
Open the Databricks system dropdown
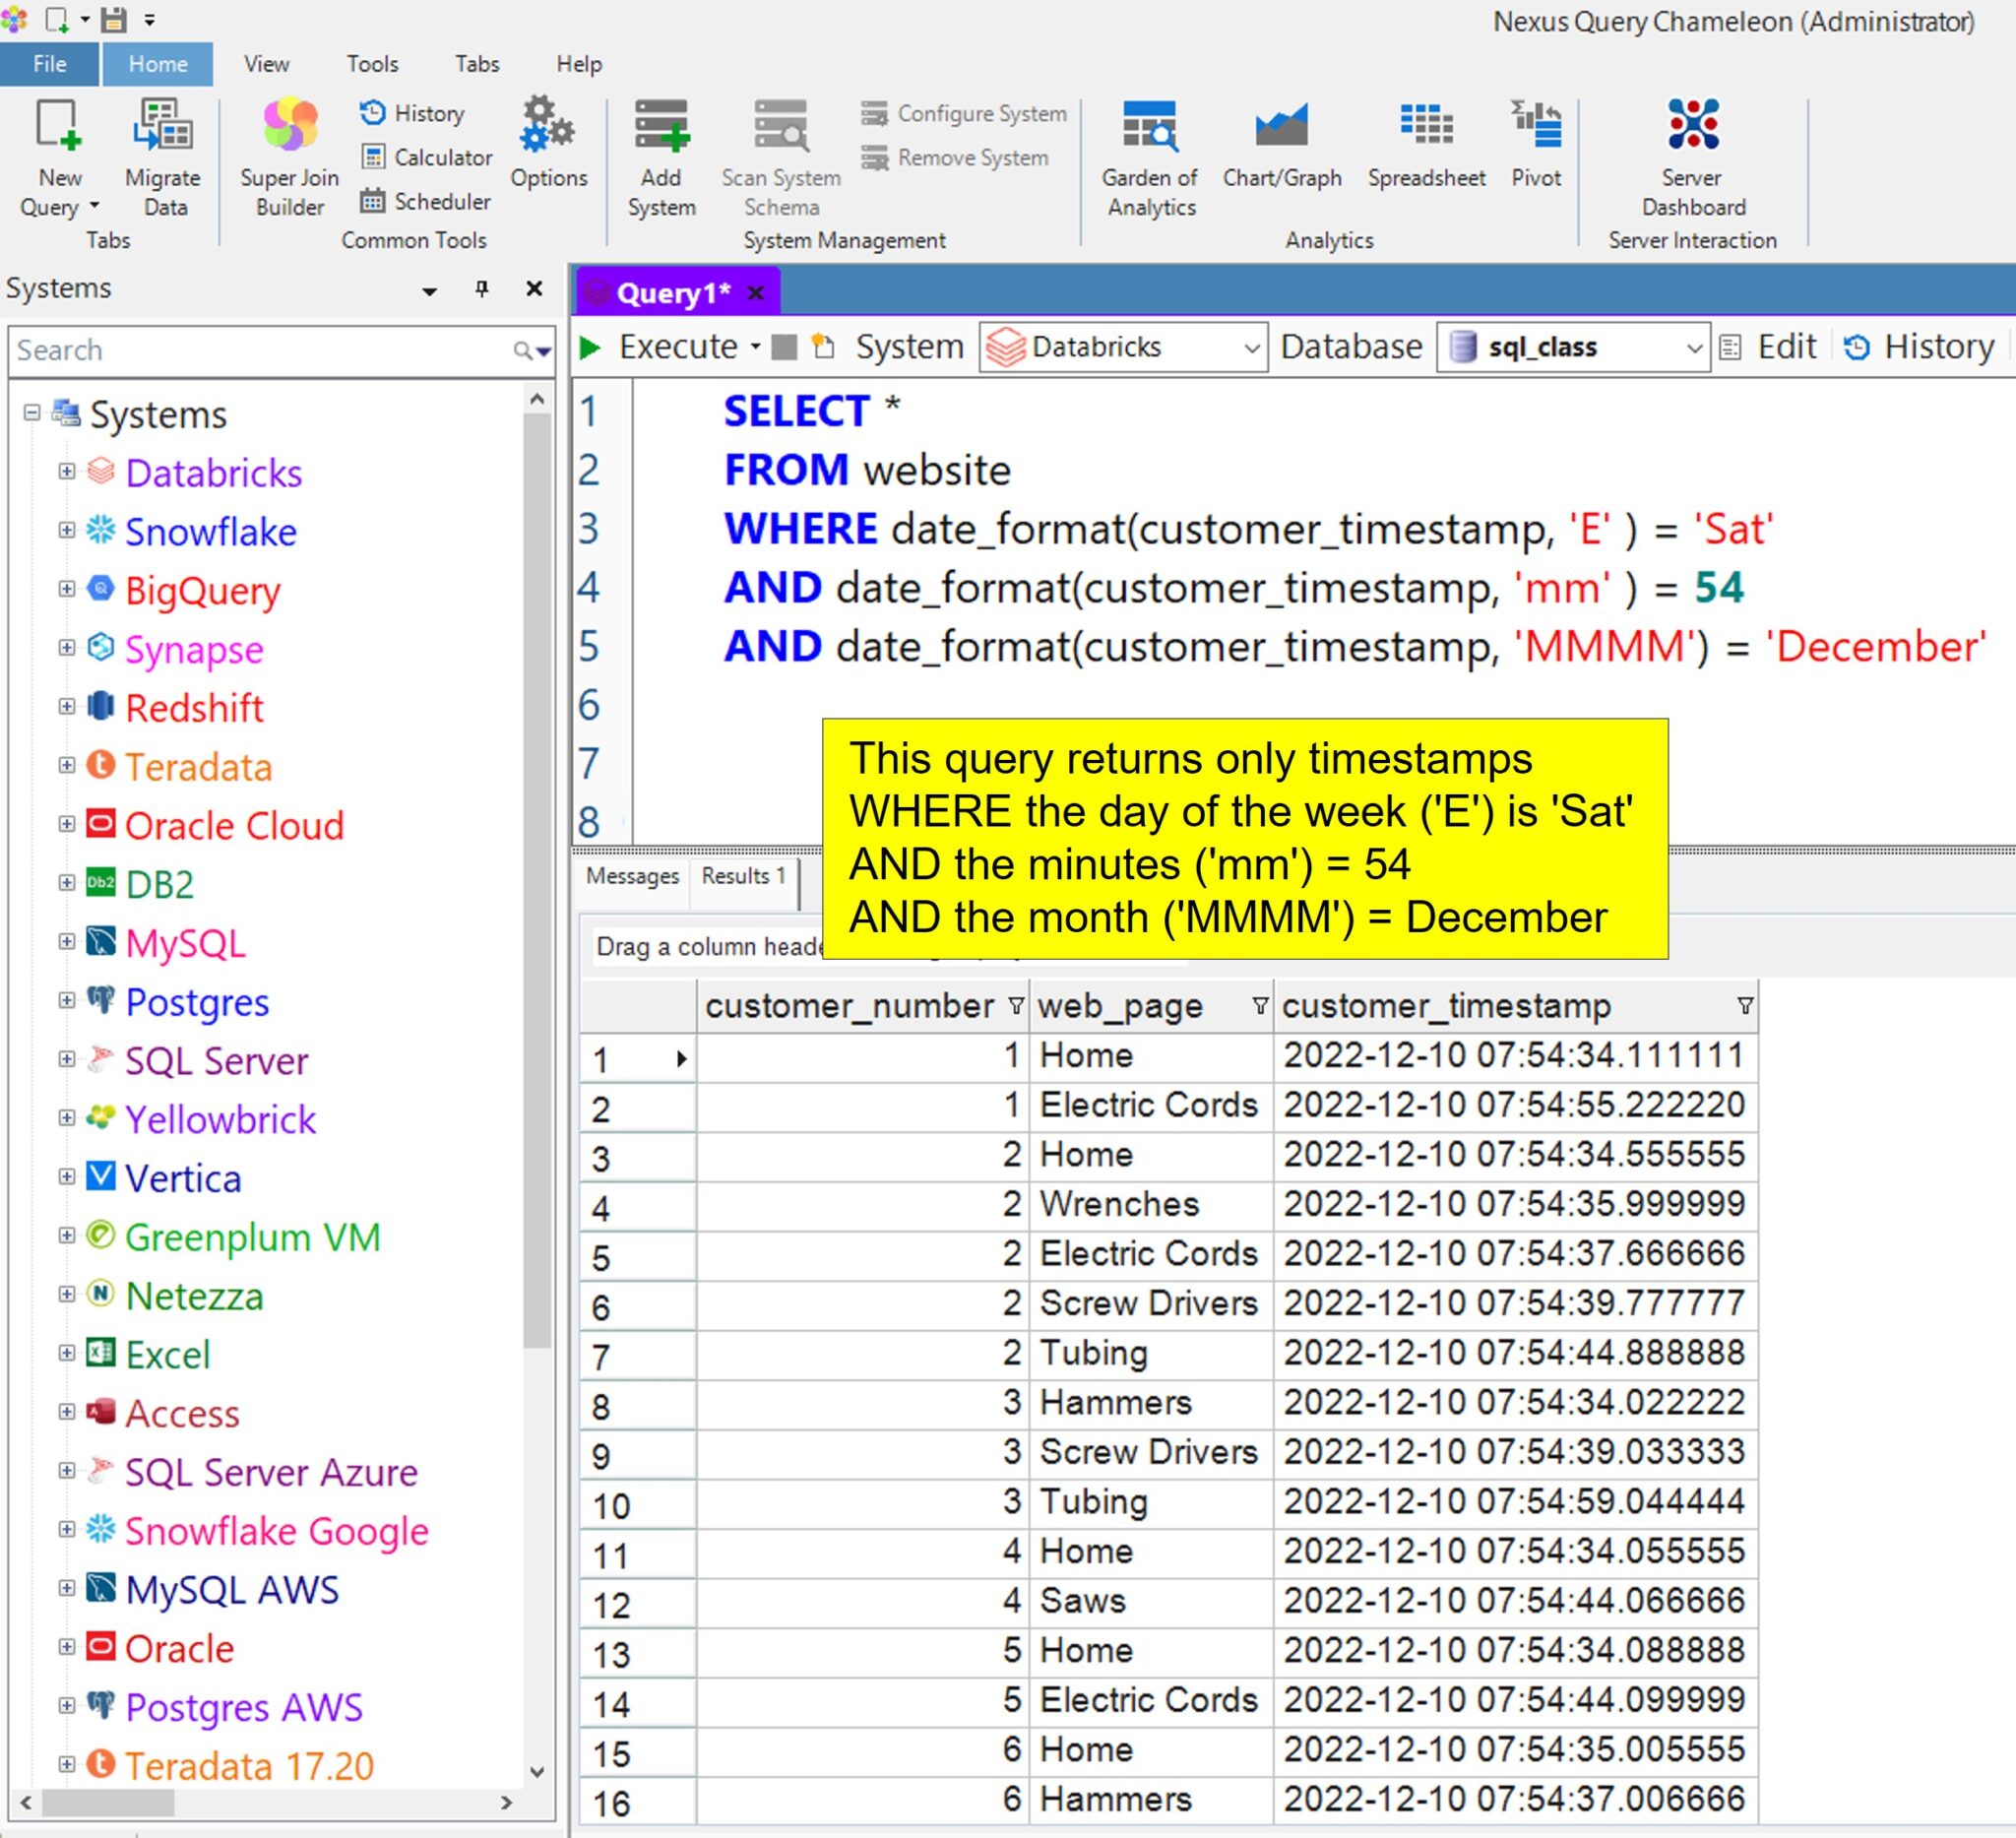tap(1250, 348)
